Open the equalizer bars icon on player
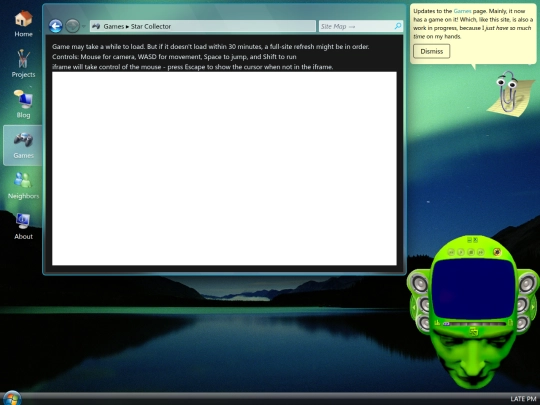 [437, 323]
